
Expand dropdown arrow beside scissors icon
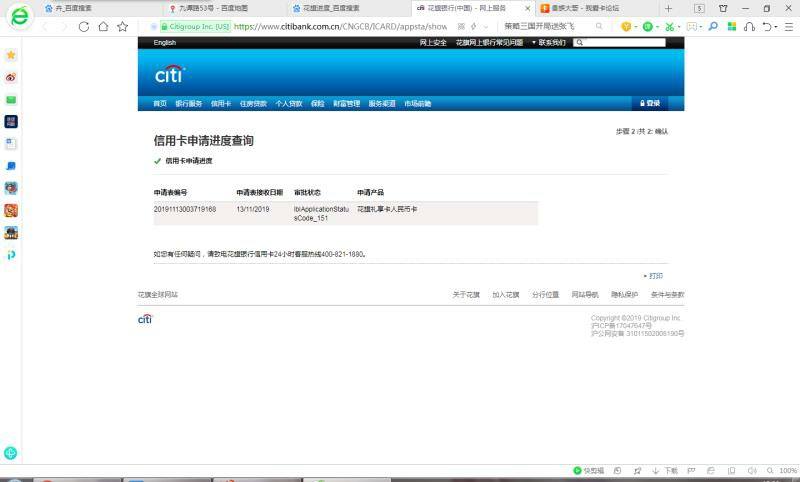pos(679,27)
